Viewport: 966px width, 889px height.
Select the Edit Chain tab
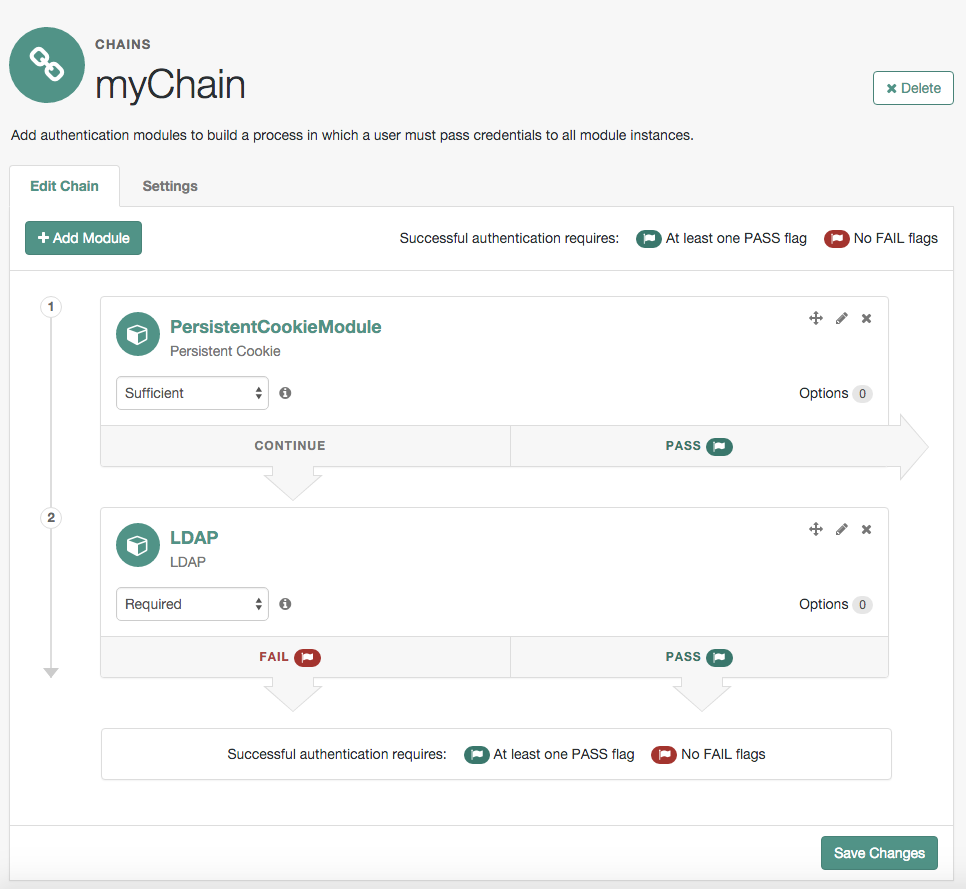click(65, 186)
